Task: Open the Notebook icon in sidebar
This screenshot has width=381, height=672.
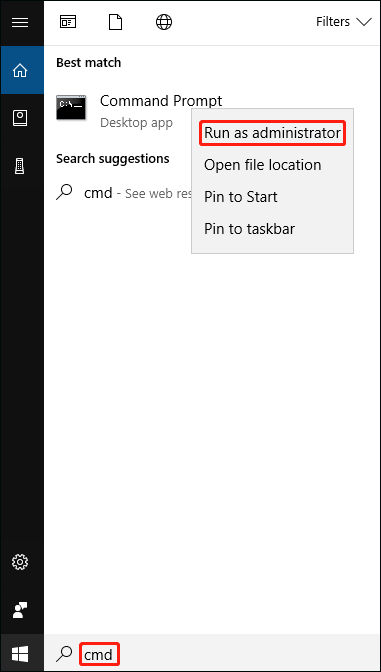Action: pyautogui.click(x=20, y=117)
